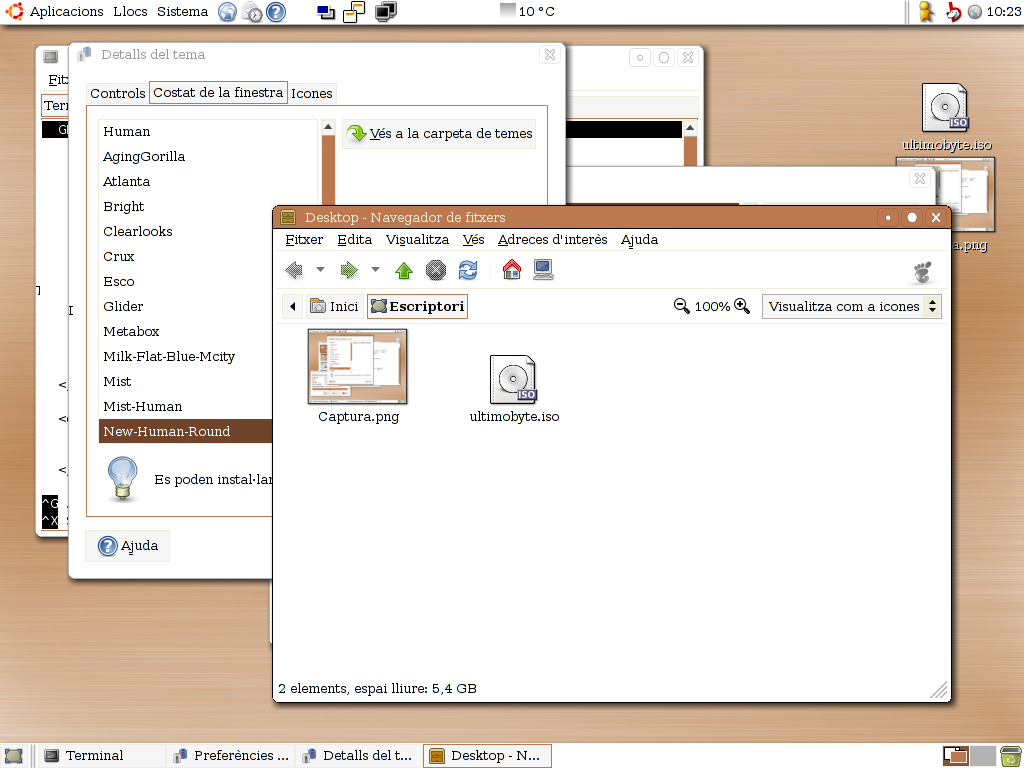Select the Atlanta theme
This screenshot has height=768, width=1024.
[x=208, y=181]
